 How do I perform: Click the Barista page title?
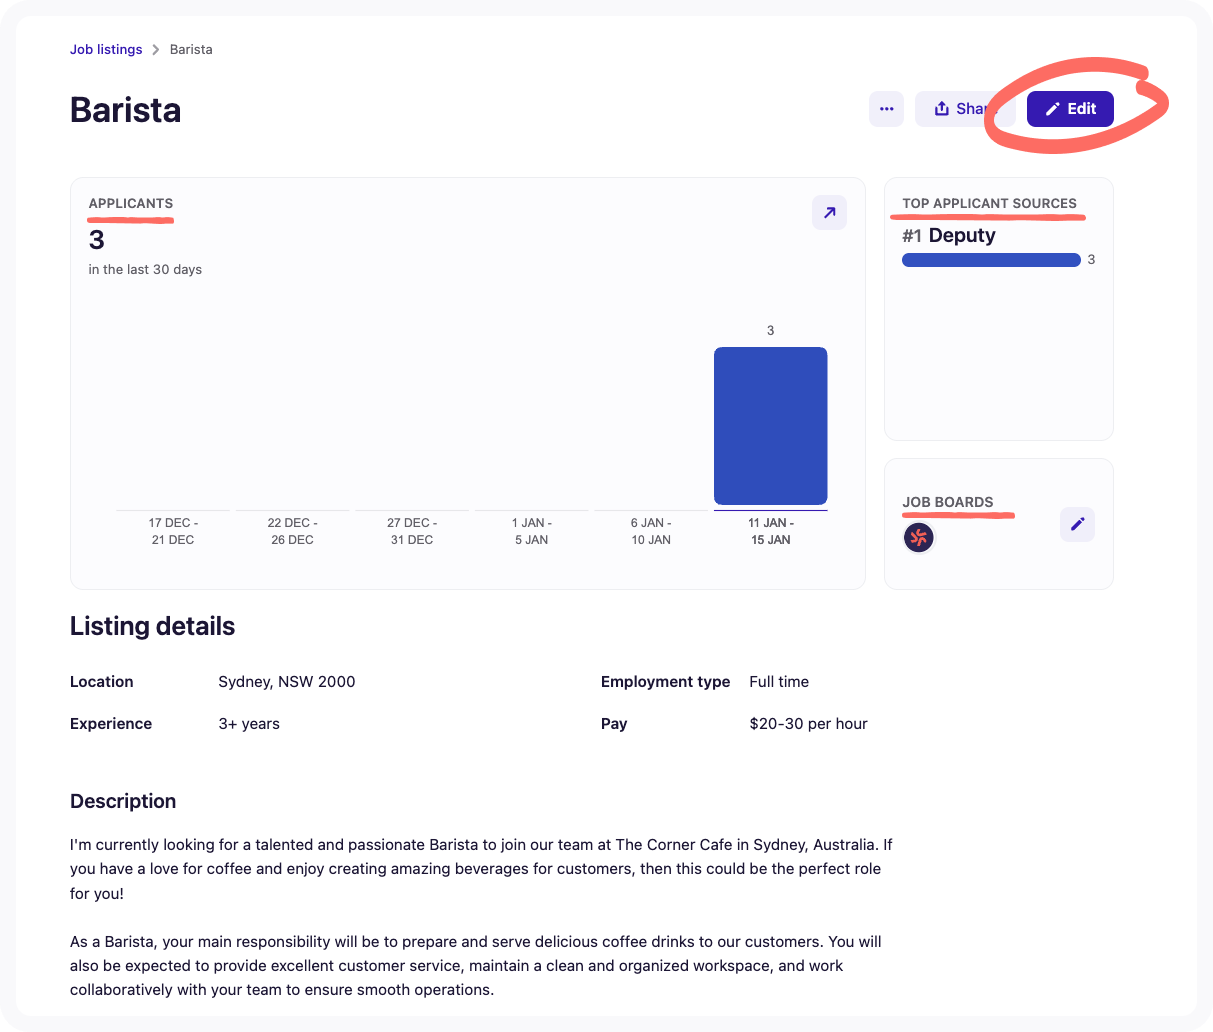coord(125,110)
